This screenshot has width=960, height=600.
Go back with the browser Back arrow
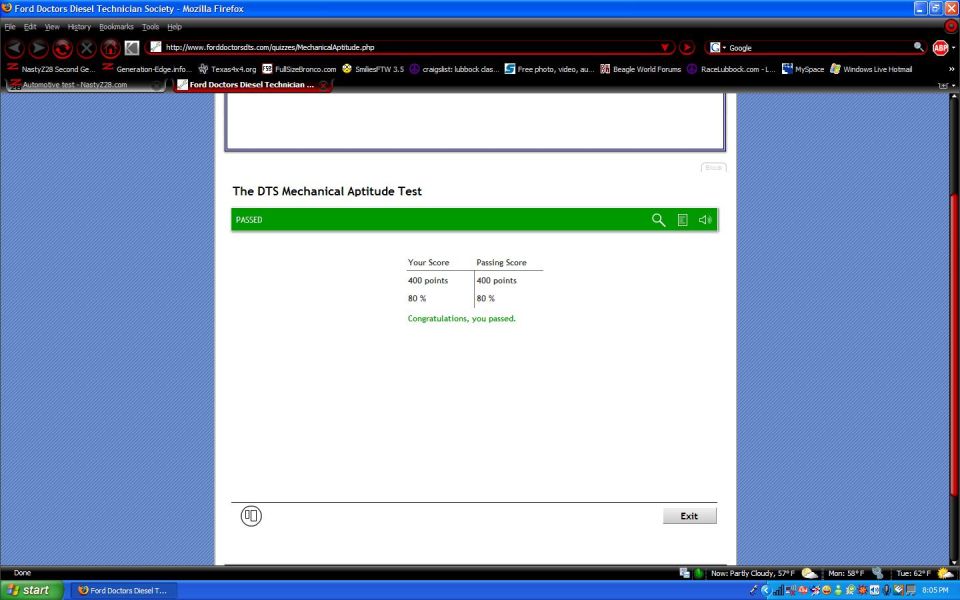[x=15, y=48]
